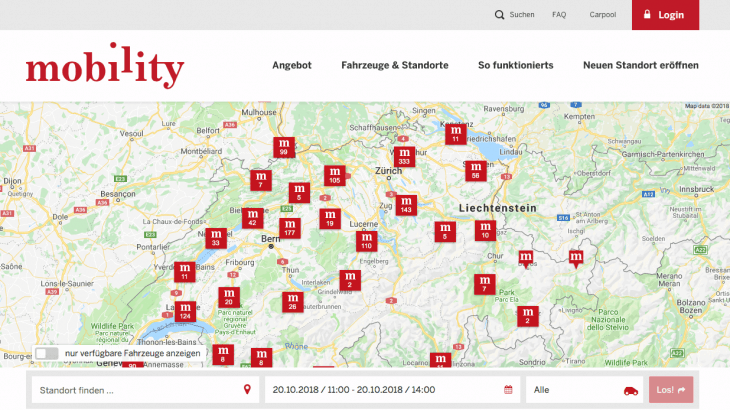The height and width of the screenshot is (410, 730).
Task: Open Neuen Standort eröffnen menu item
Action: pos(641,65)
